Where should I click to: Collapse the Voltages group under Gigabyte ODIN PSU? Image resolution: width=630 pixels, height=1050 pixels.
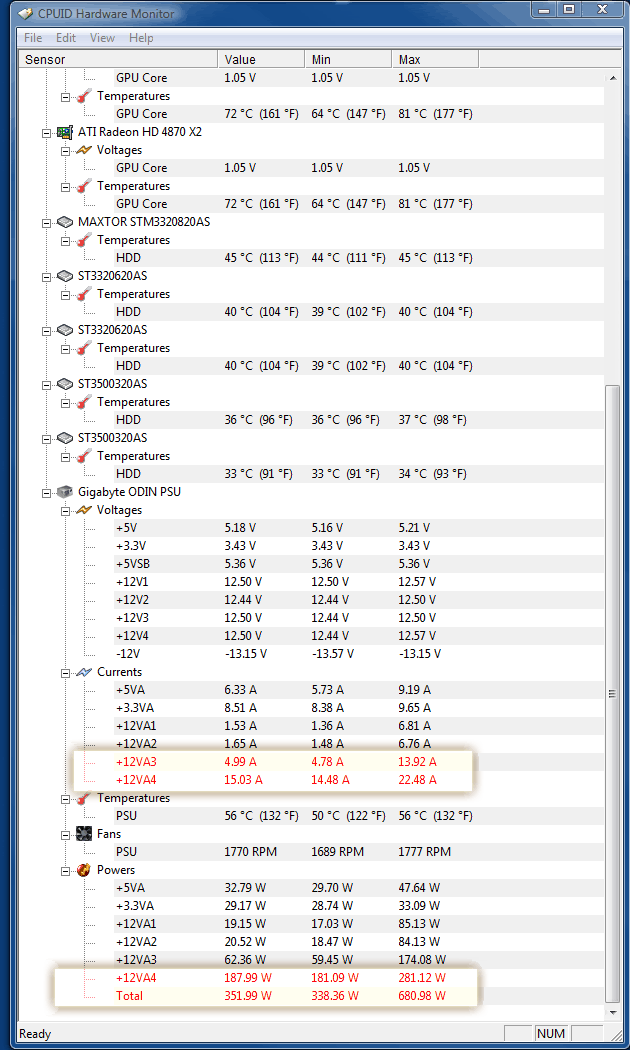coord(66,511)
